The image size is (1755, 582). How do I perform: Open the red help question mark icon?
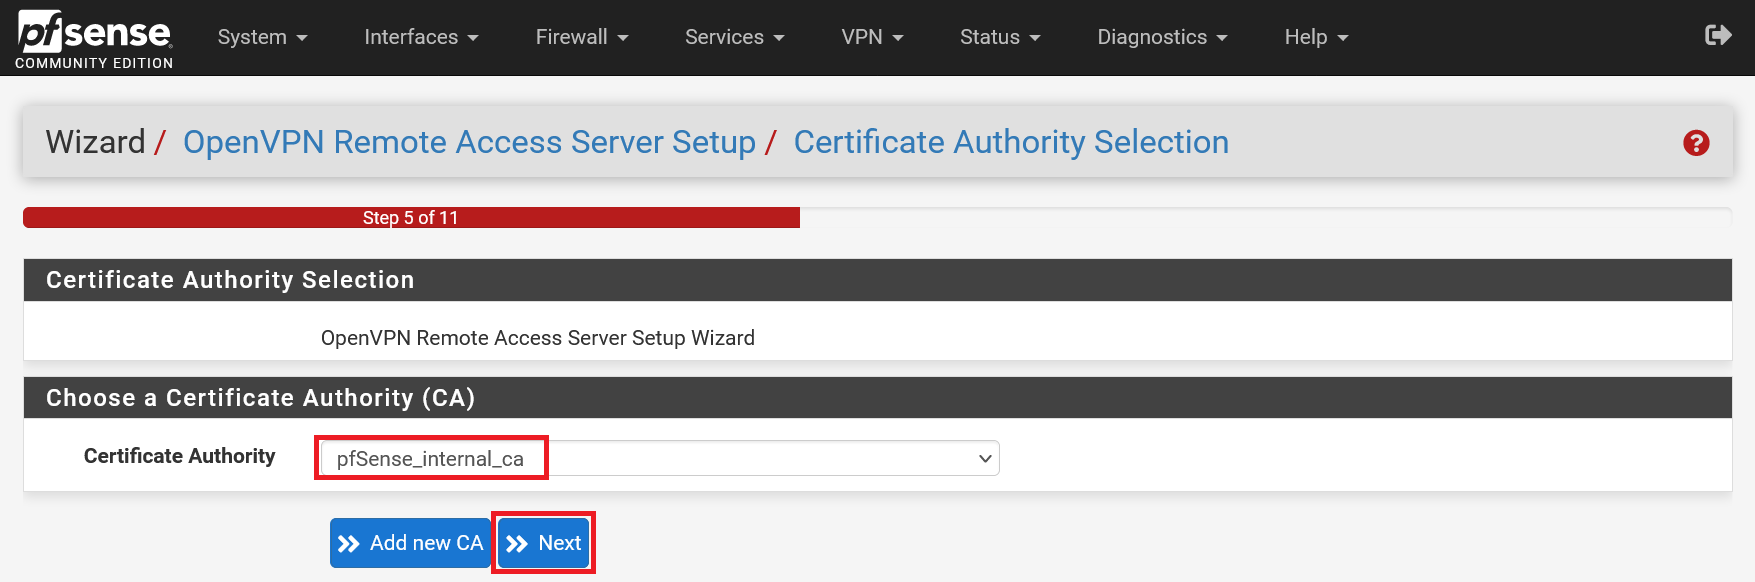coord(1696,143)
